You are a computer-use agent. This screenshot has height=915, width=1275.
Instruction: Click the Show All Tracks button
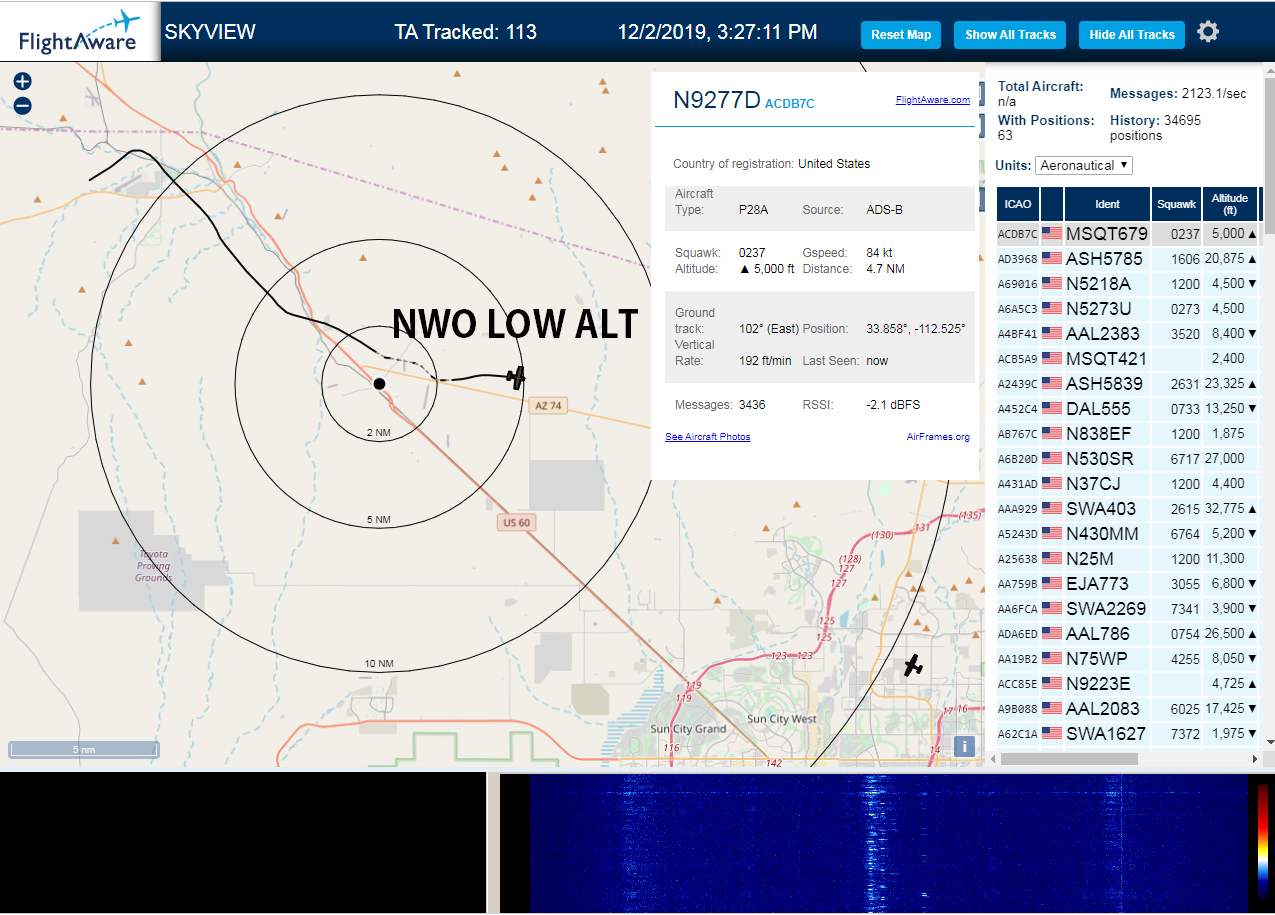click(1010, 35)
